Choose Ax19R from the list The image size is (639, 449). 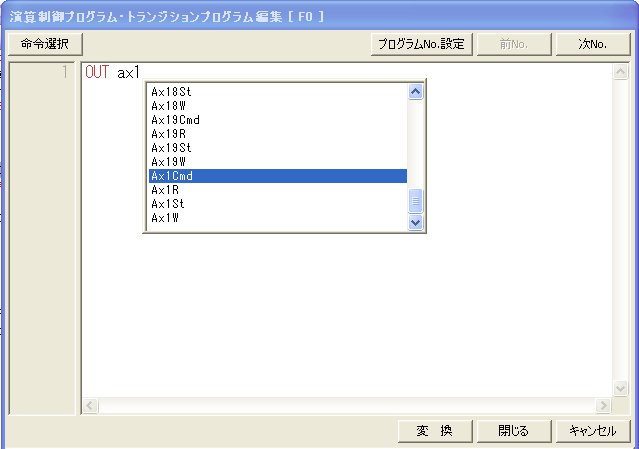coord(277,134)
